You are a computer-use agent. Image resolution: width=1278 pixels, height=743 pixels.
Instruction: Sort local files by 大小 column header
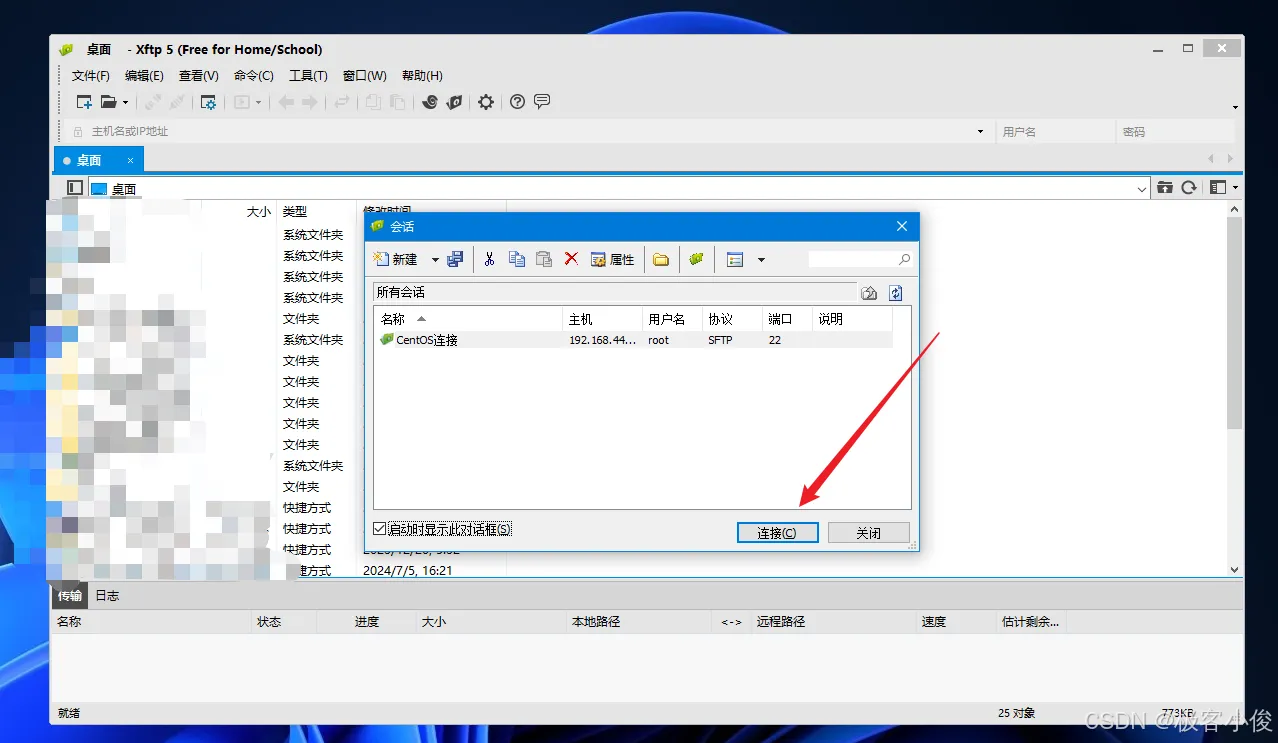click(239, 212)
